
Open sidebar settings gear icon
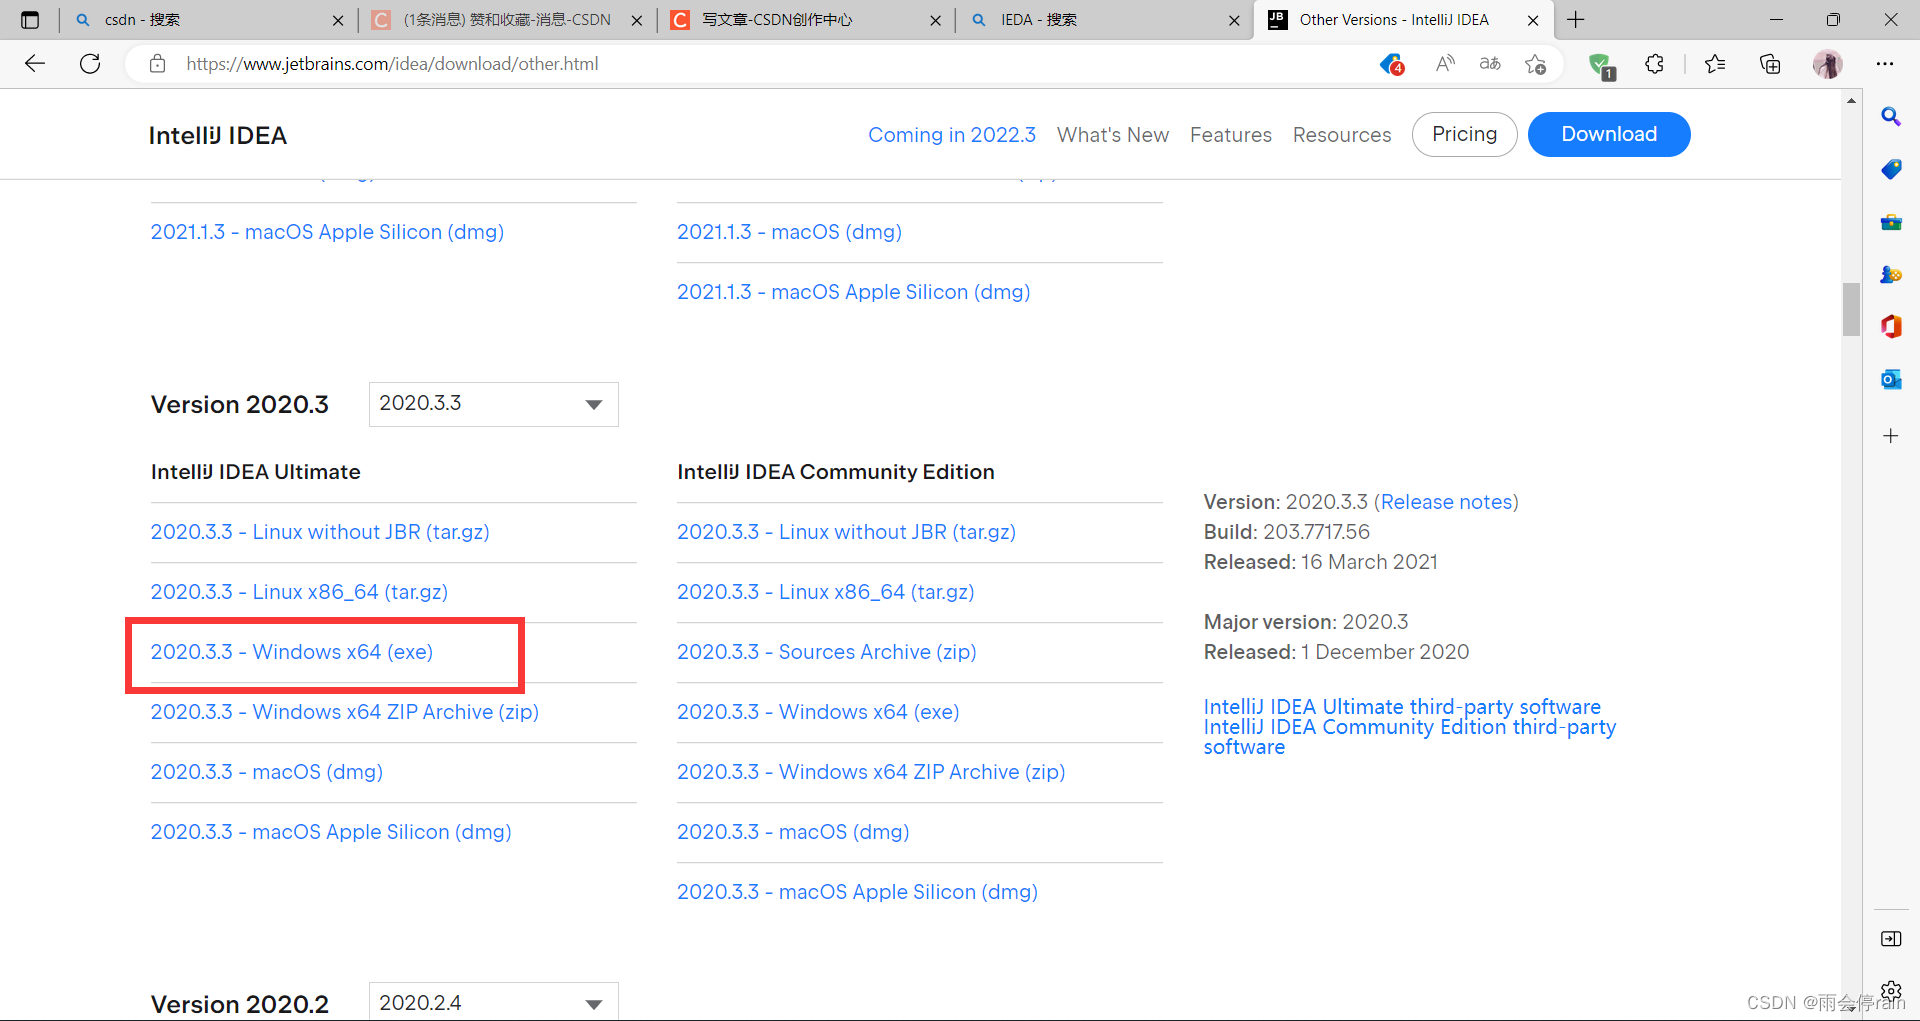click(1891, 990)
